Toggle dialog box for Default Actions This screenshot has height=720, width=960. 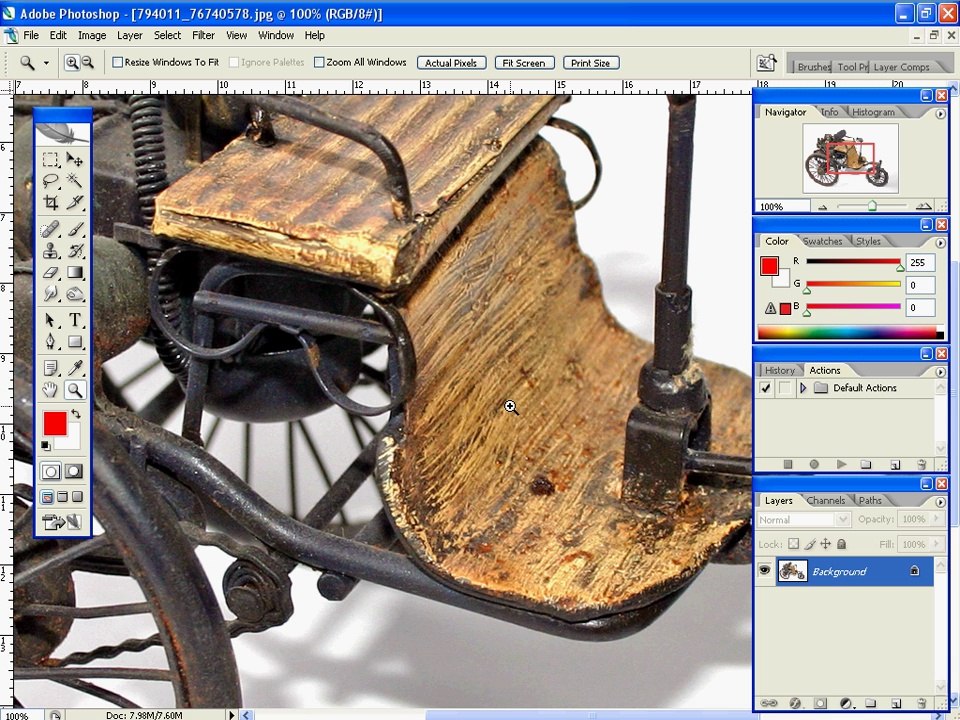784,388
